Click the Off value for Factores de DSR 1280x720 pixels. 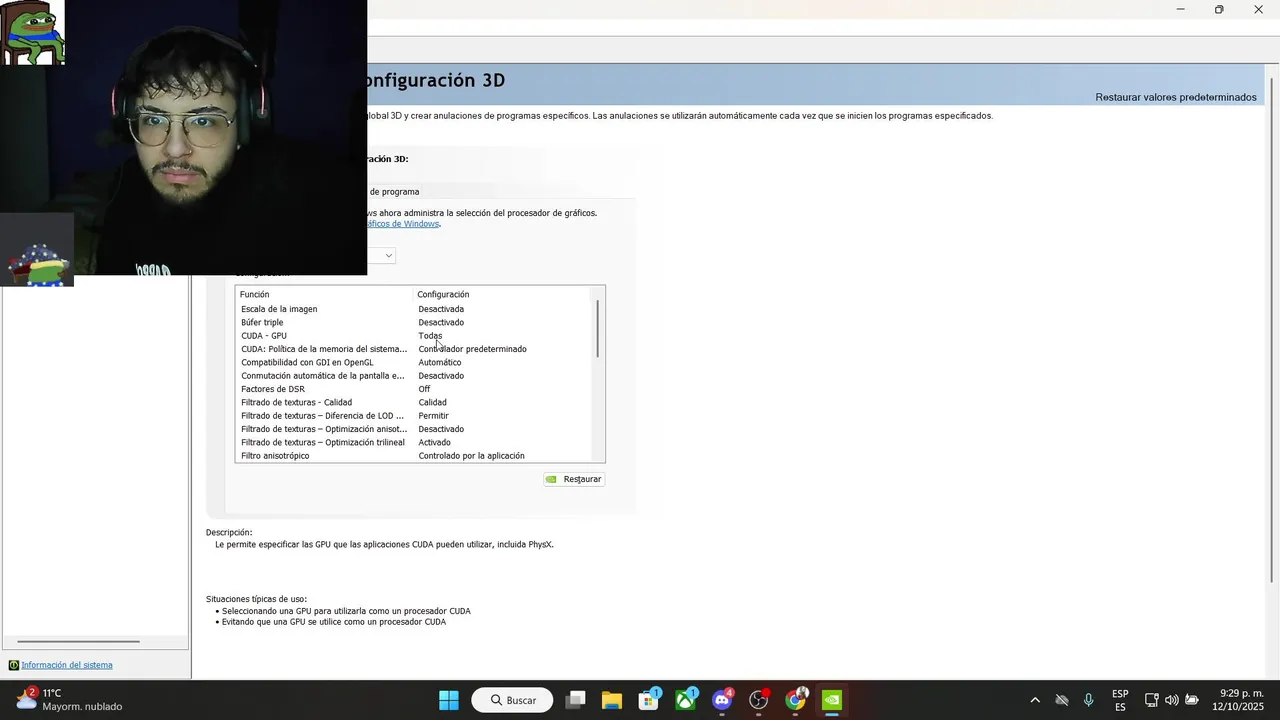coord(424,389)
